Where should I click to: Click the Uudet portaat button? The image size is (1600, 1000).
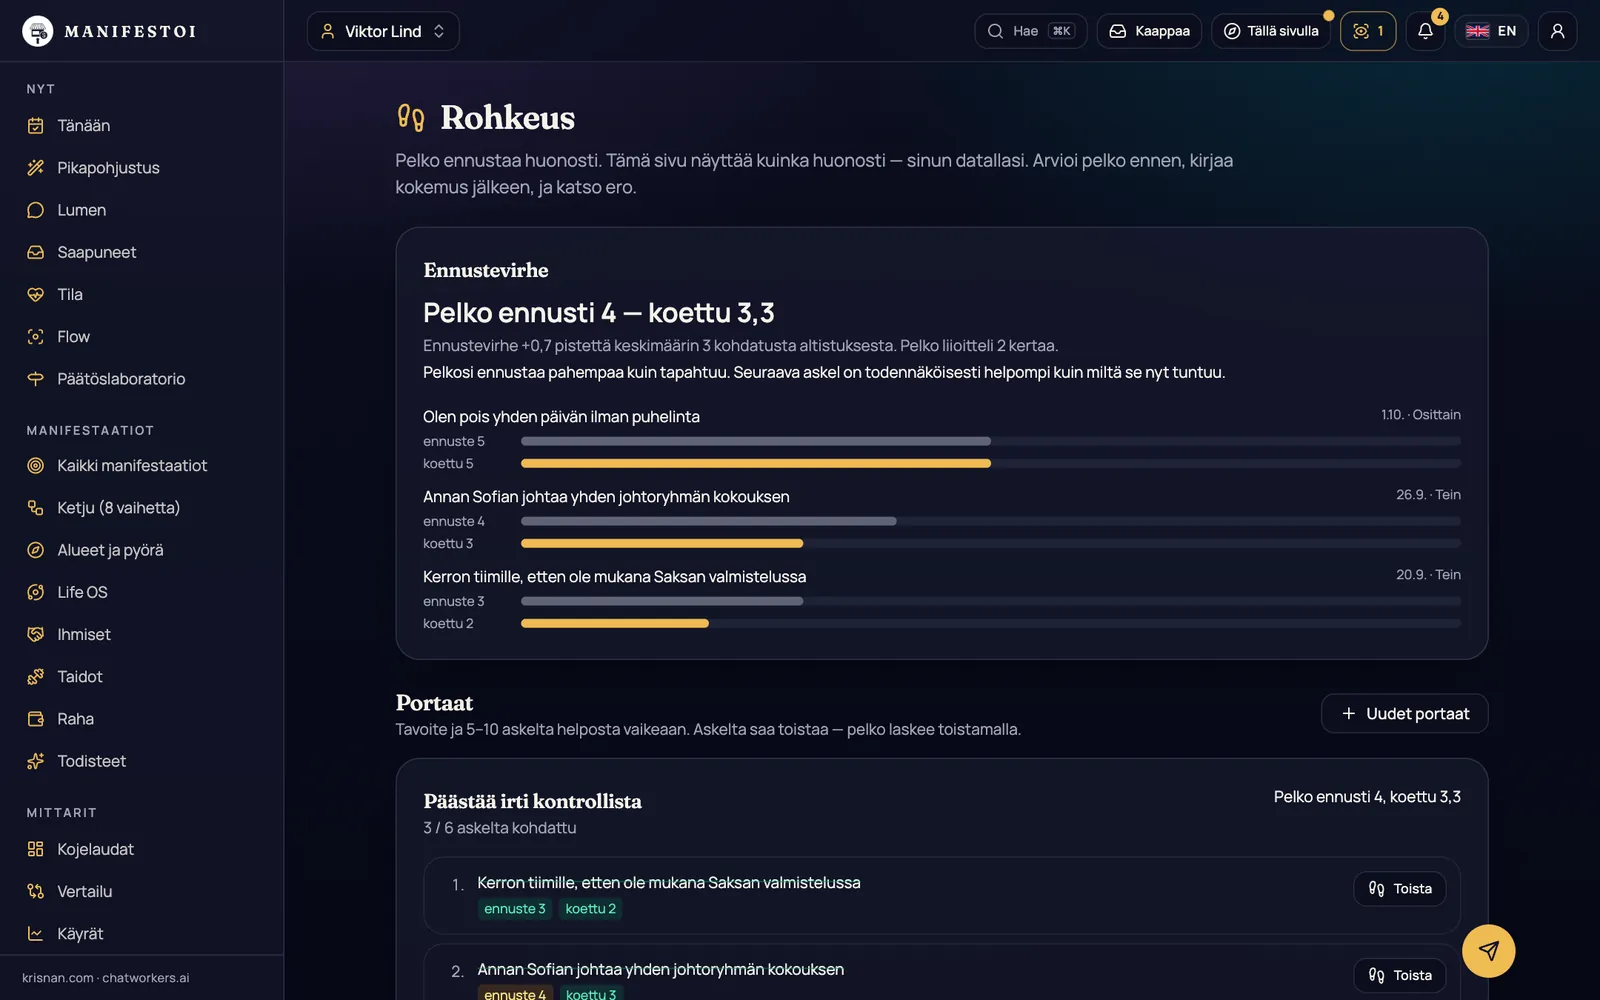1404,713
